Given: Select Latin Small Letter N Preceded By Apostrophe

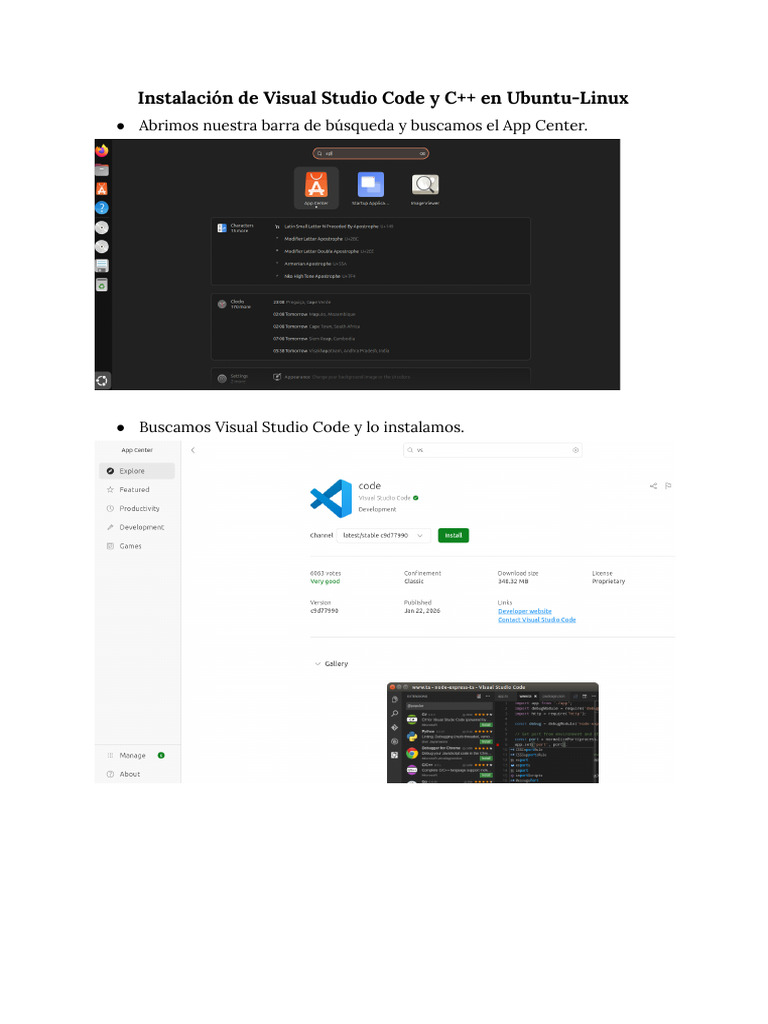Looking at the screenshot, I should click(334, 227).
